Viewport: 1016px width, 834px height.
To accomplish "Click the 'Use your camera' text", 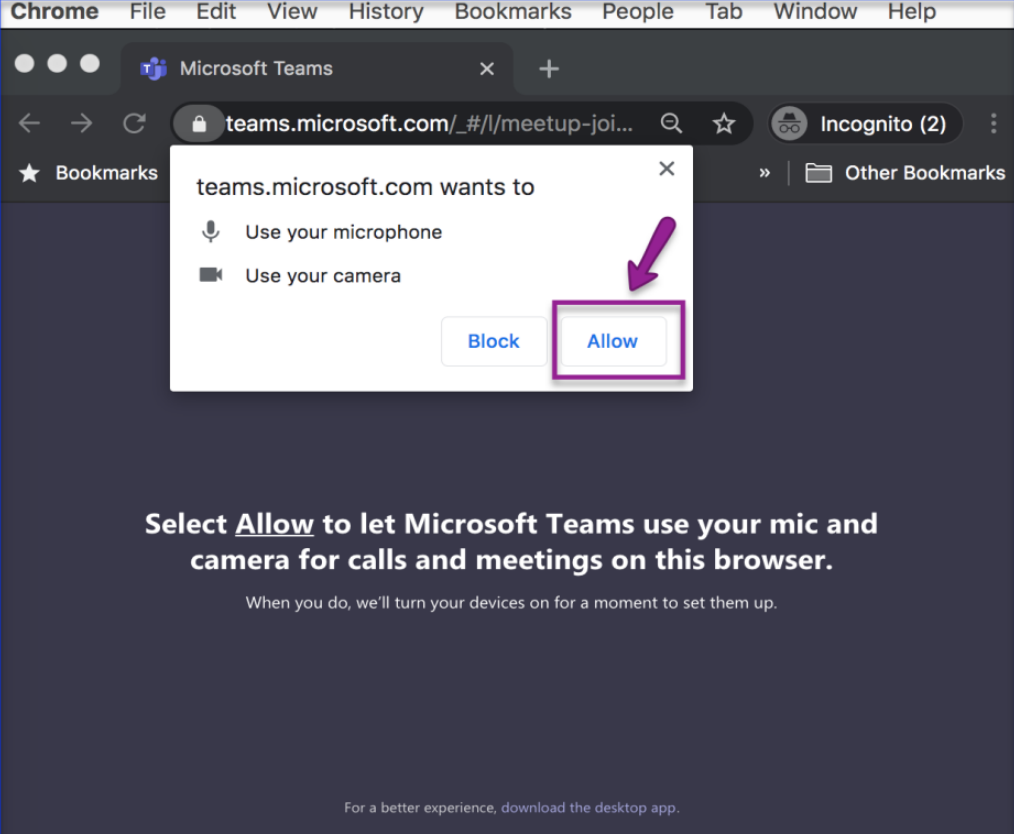I will coord(323,275).
